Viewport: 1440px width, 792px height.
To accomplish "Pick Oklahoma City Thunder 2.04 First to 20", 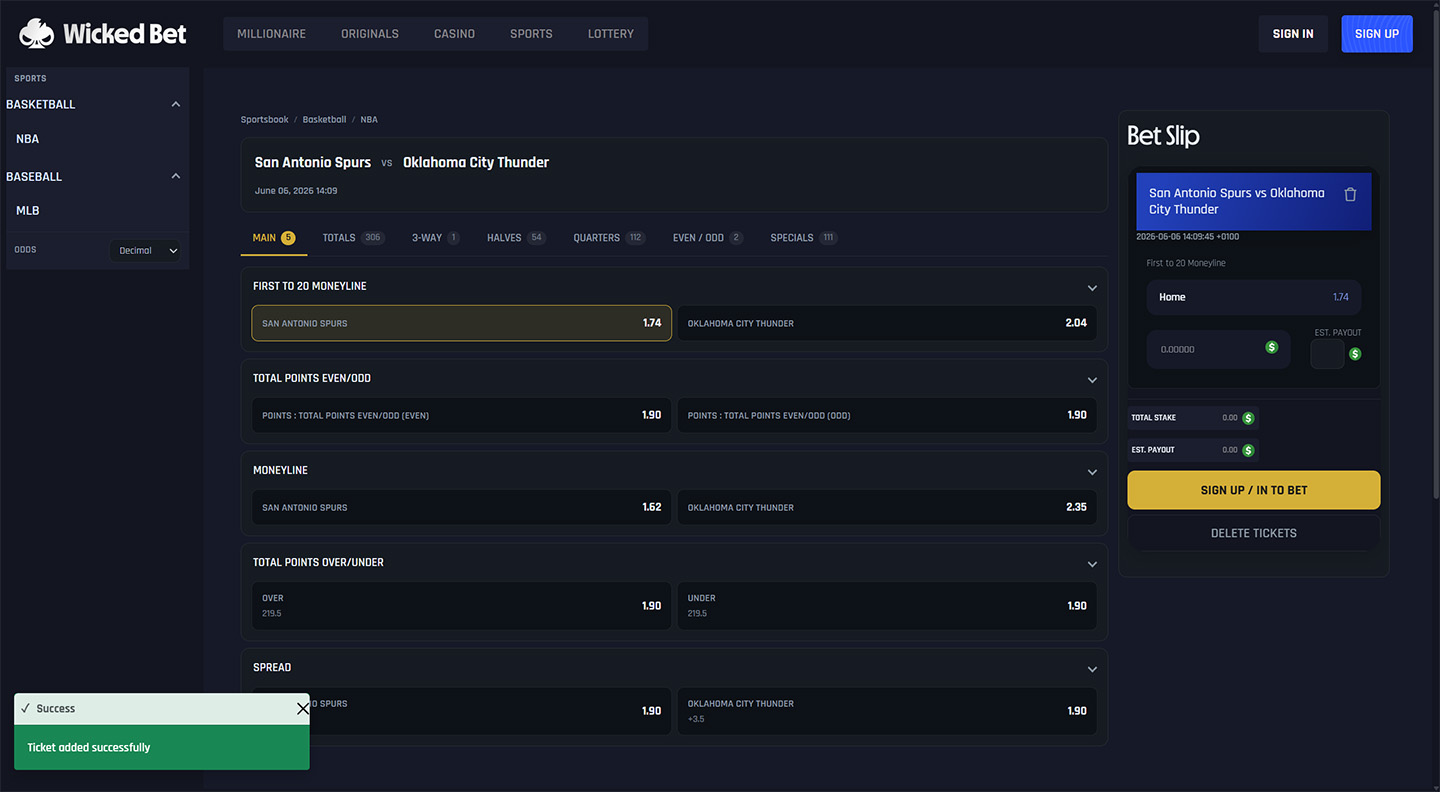I will (x=887, y=323).
